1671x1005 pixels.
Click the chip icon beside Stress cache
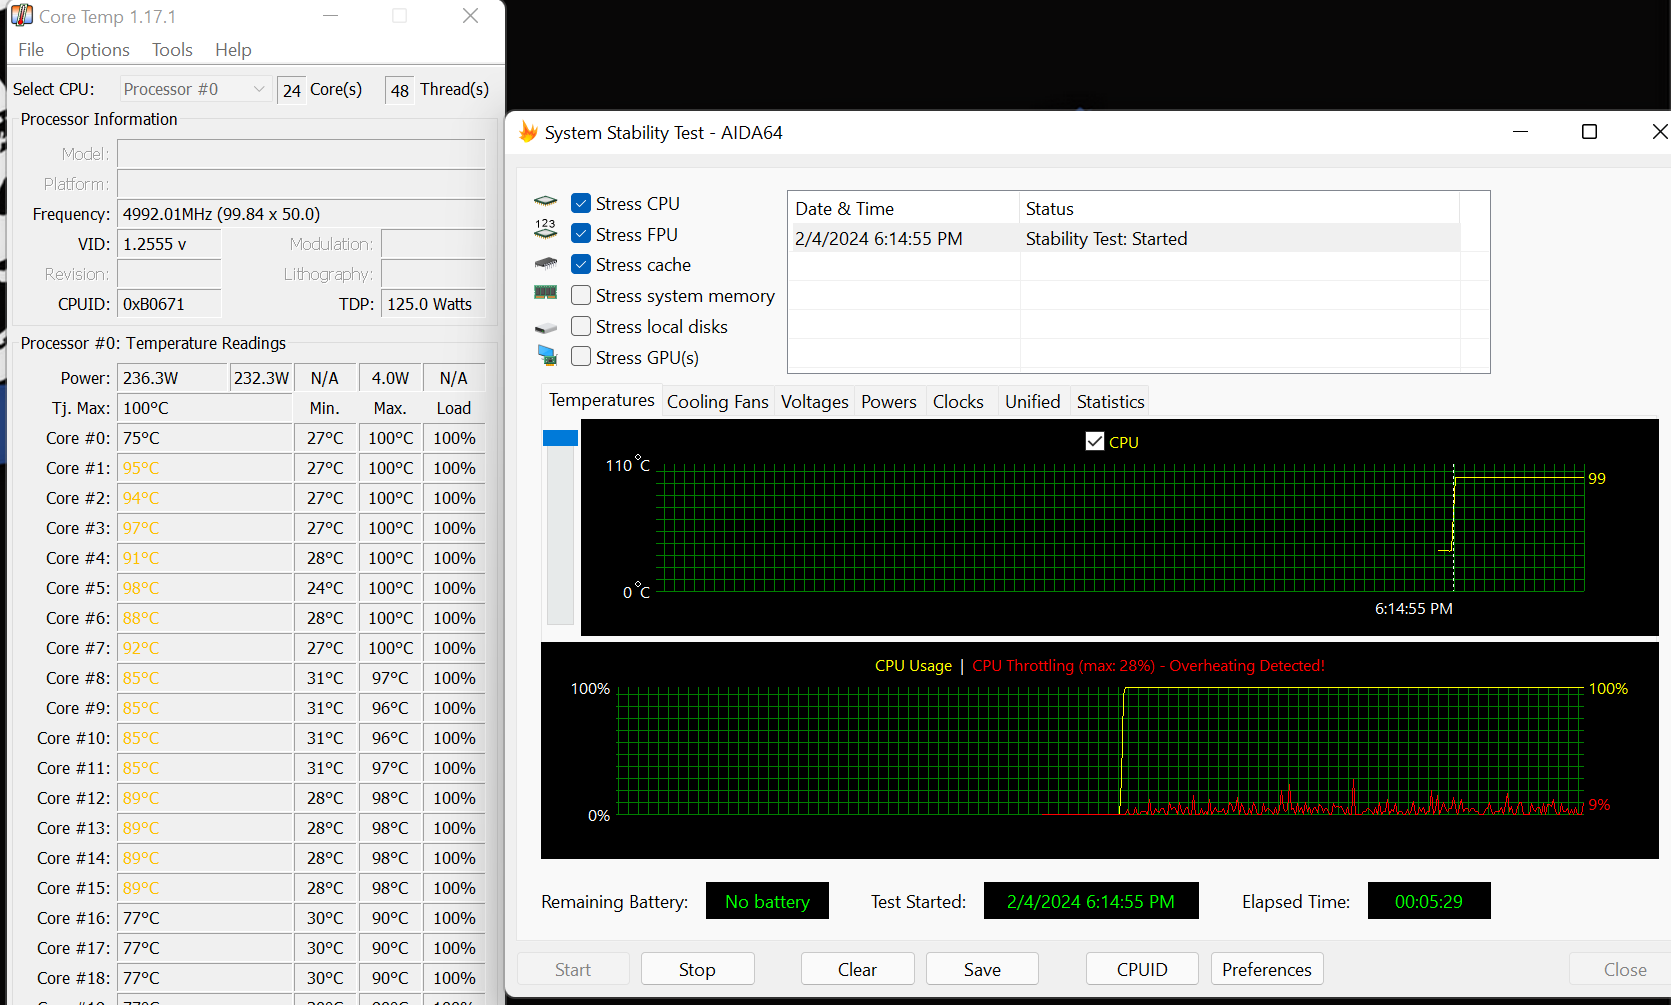[x=545, y=264]
